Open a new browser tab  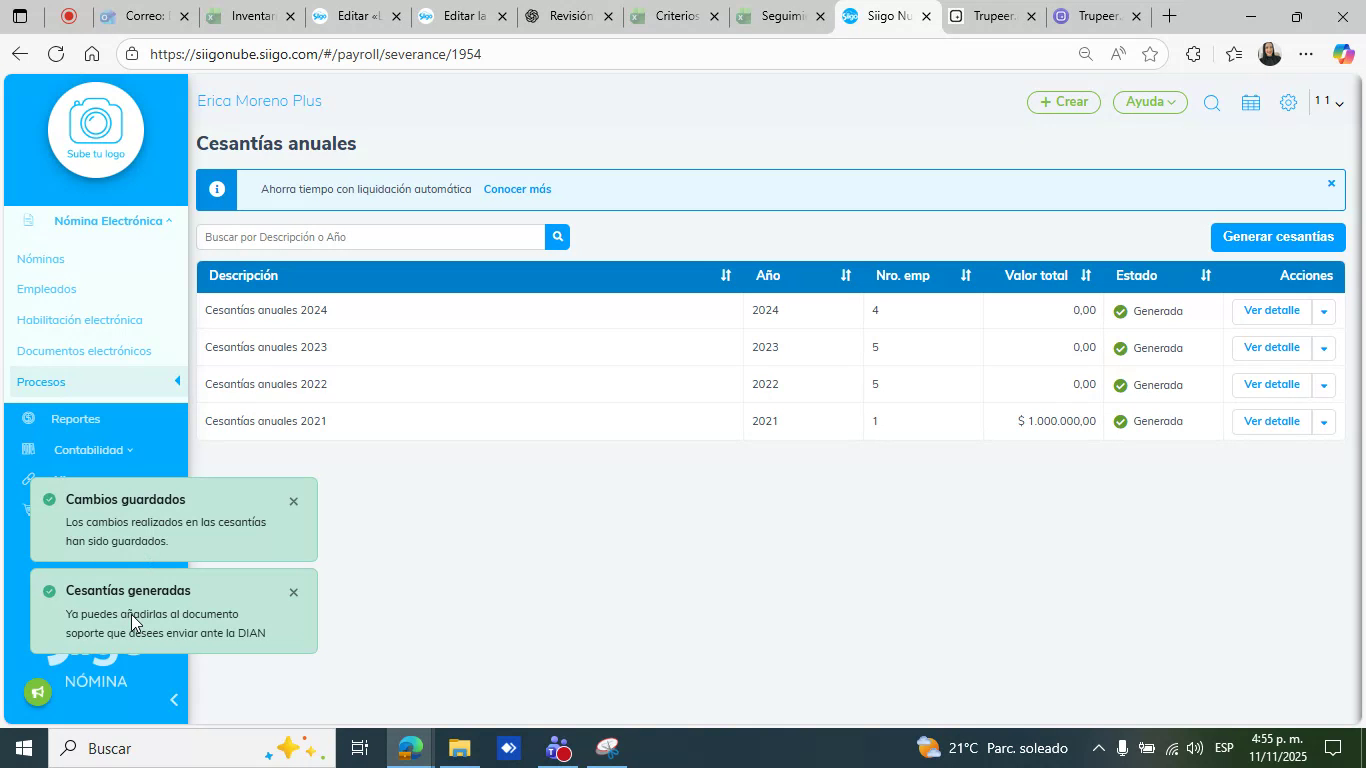[1169, 16]
